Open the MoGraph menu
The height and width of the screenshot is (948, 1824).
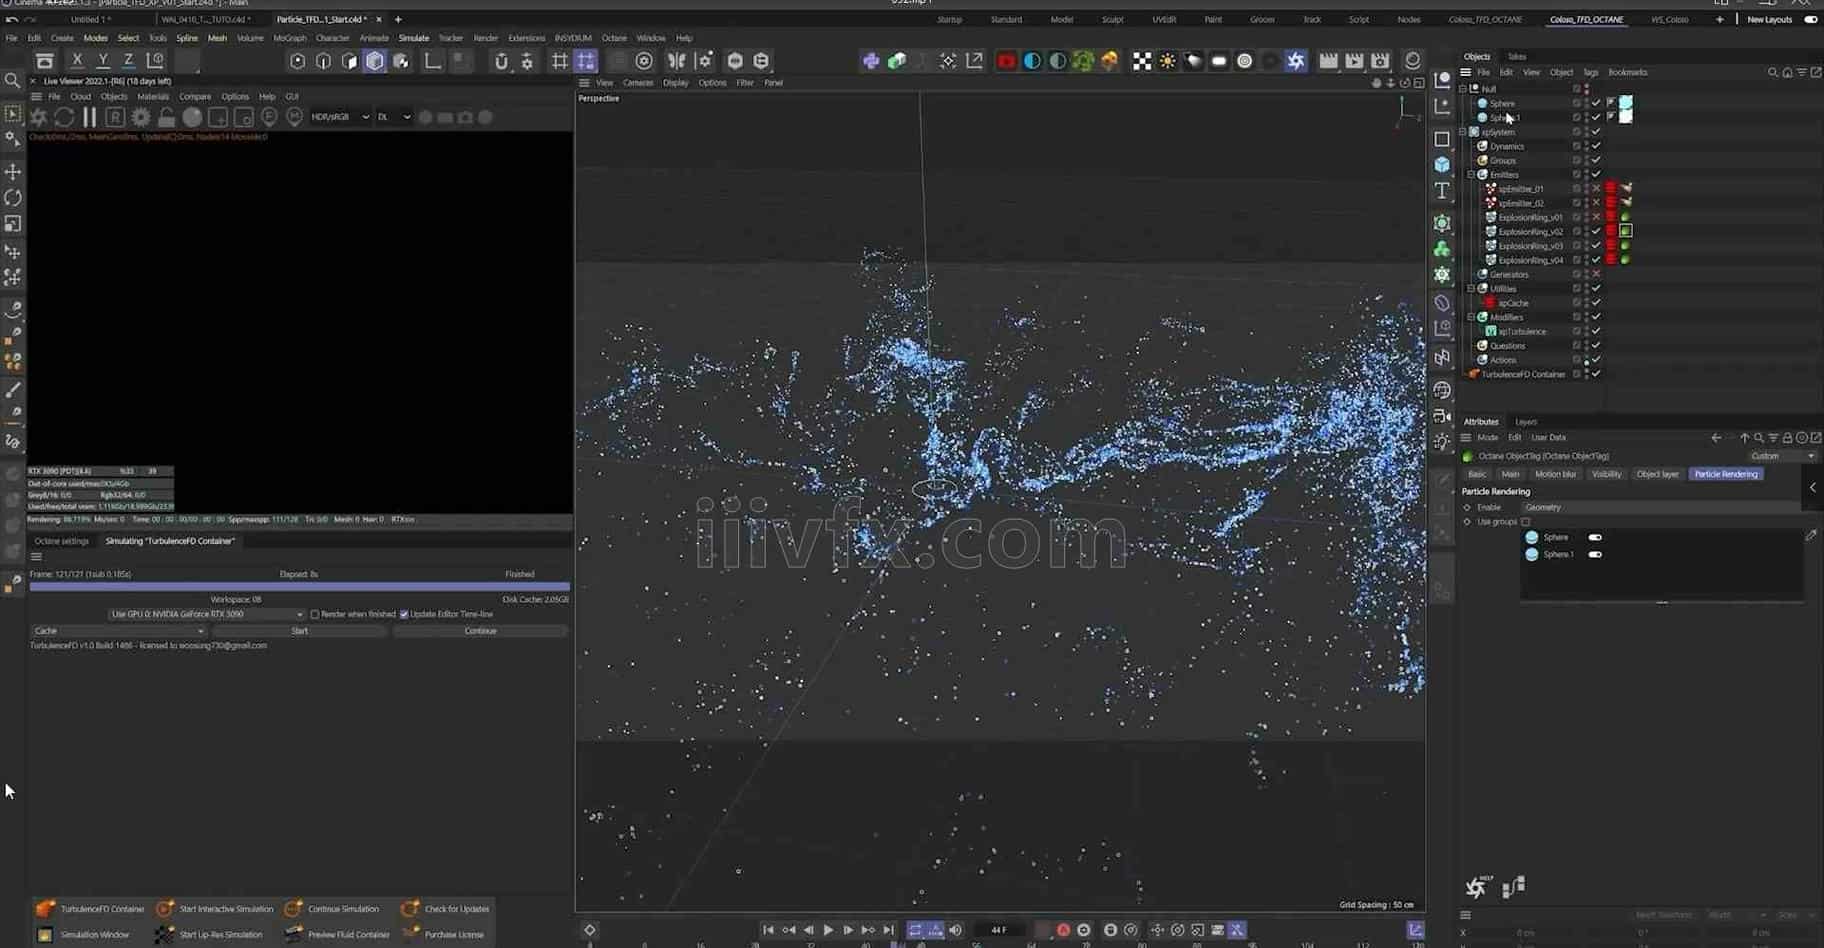[290, 38]
